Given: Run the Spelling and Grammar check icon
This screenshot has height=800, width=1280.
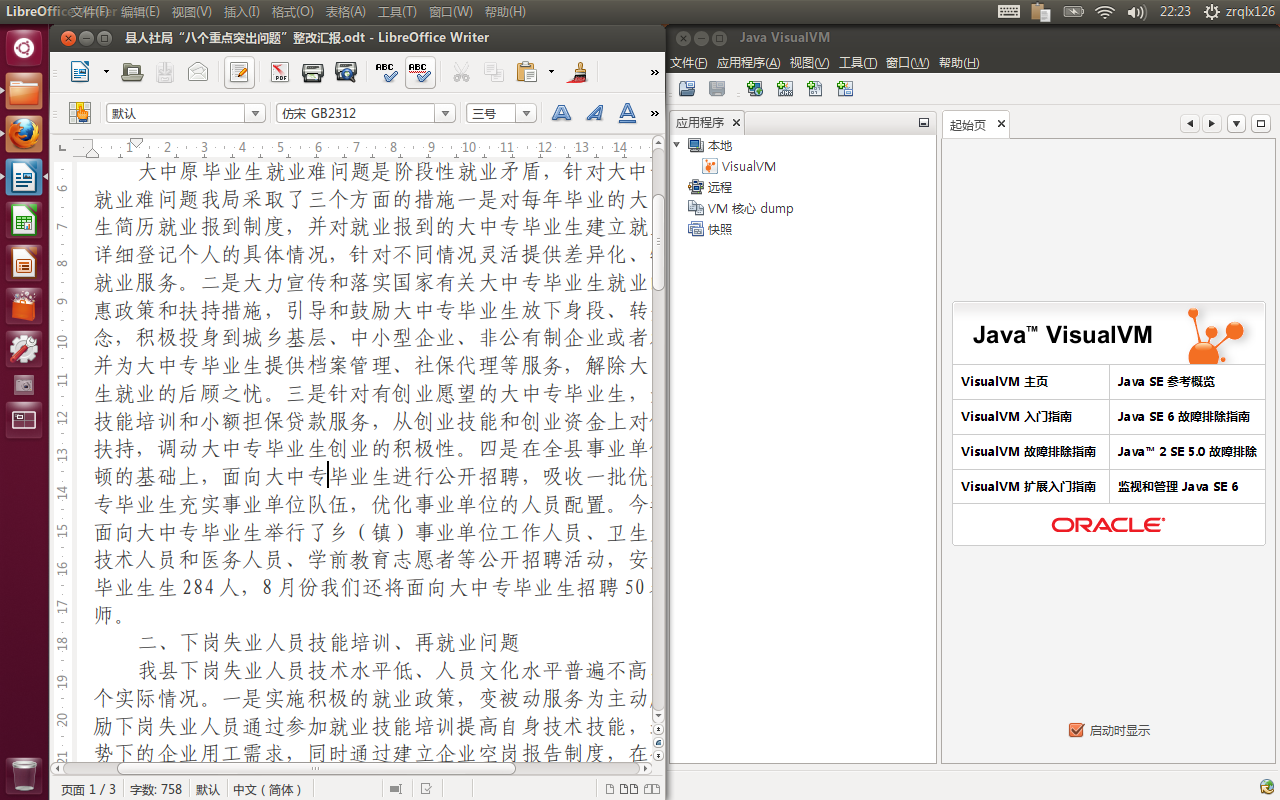Looking at the screenshot, I should tap(386, 72).
